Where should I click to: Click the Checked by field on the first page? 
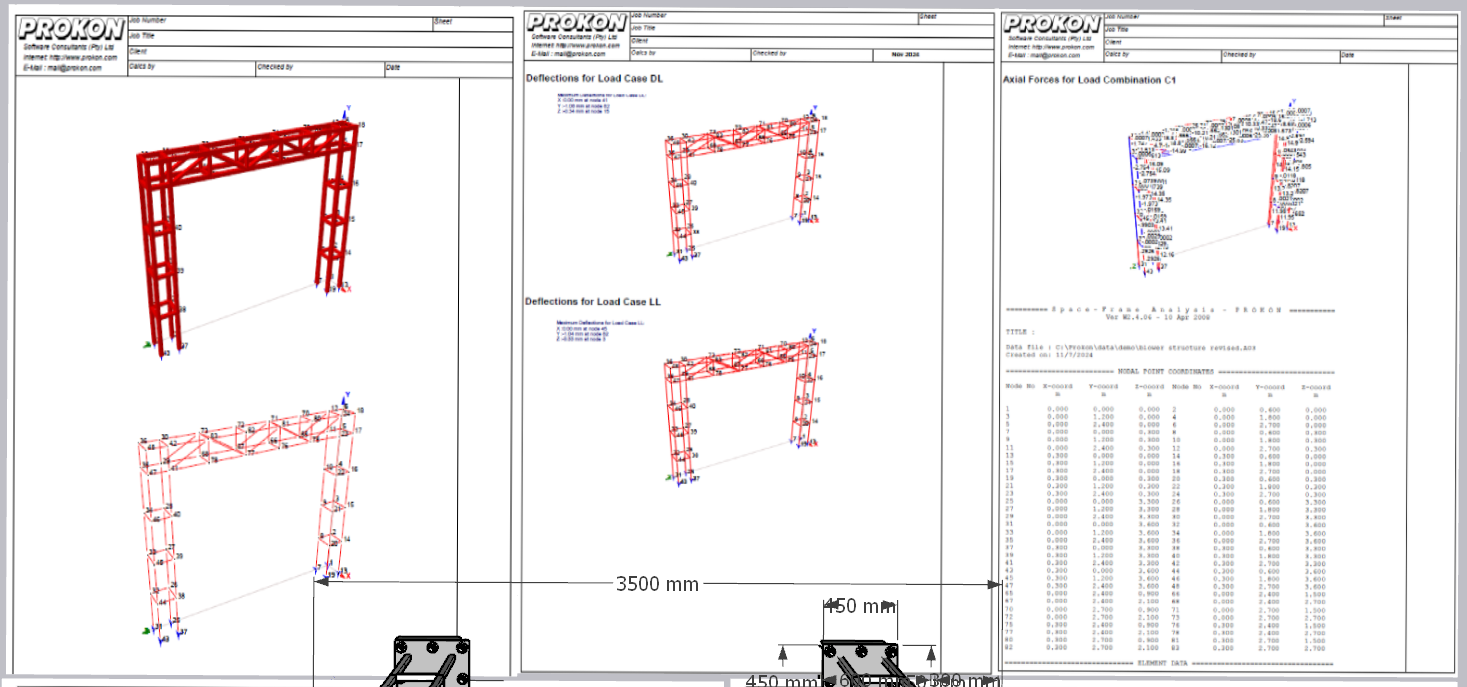[320, 69]
